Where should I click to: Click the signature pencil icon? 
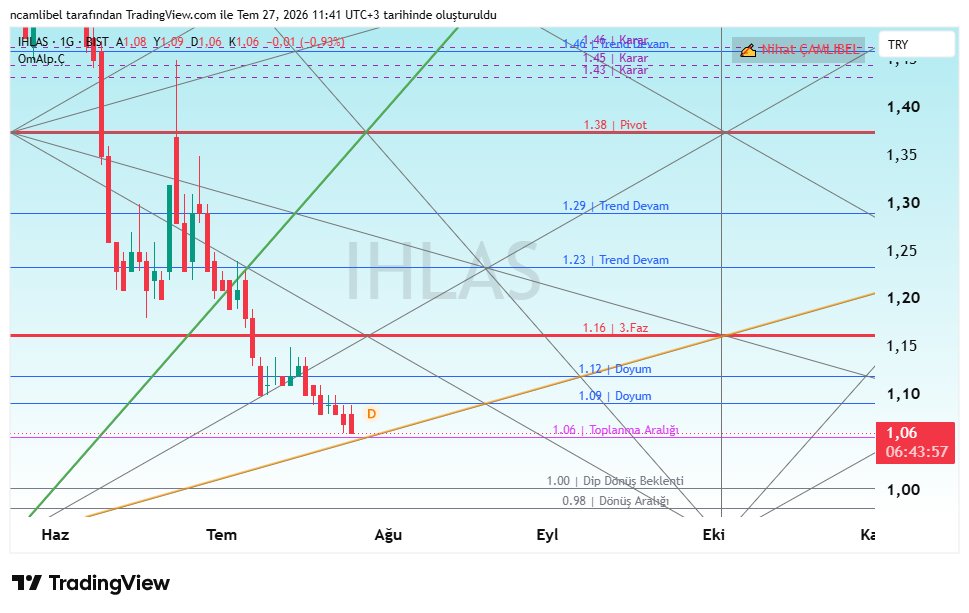[748, 50]
